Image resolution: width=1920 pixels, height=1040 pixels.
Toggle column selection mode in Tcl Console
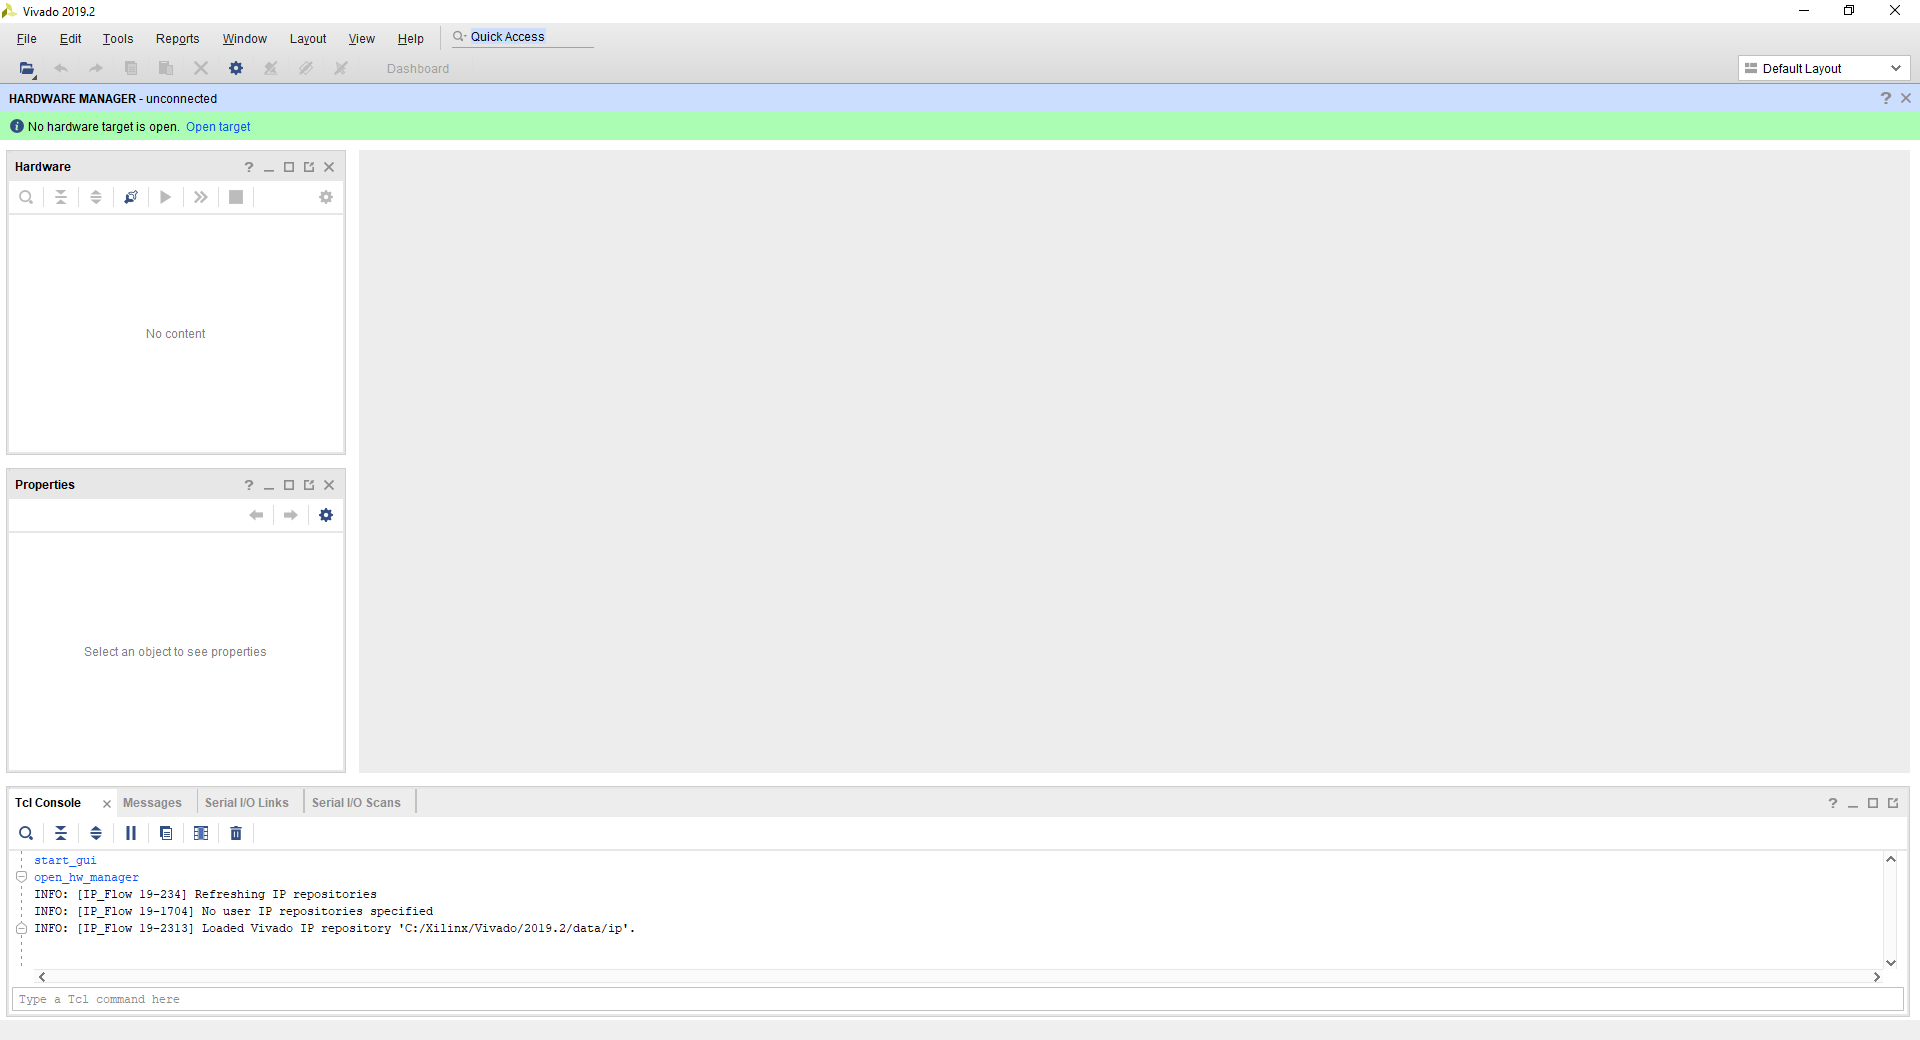pos(201,833)
